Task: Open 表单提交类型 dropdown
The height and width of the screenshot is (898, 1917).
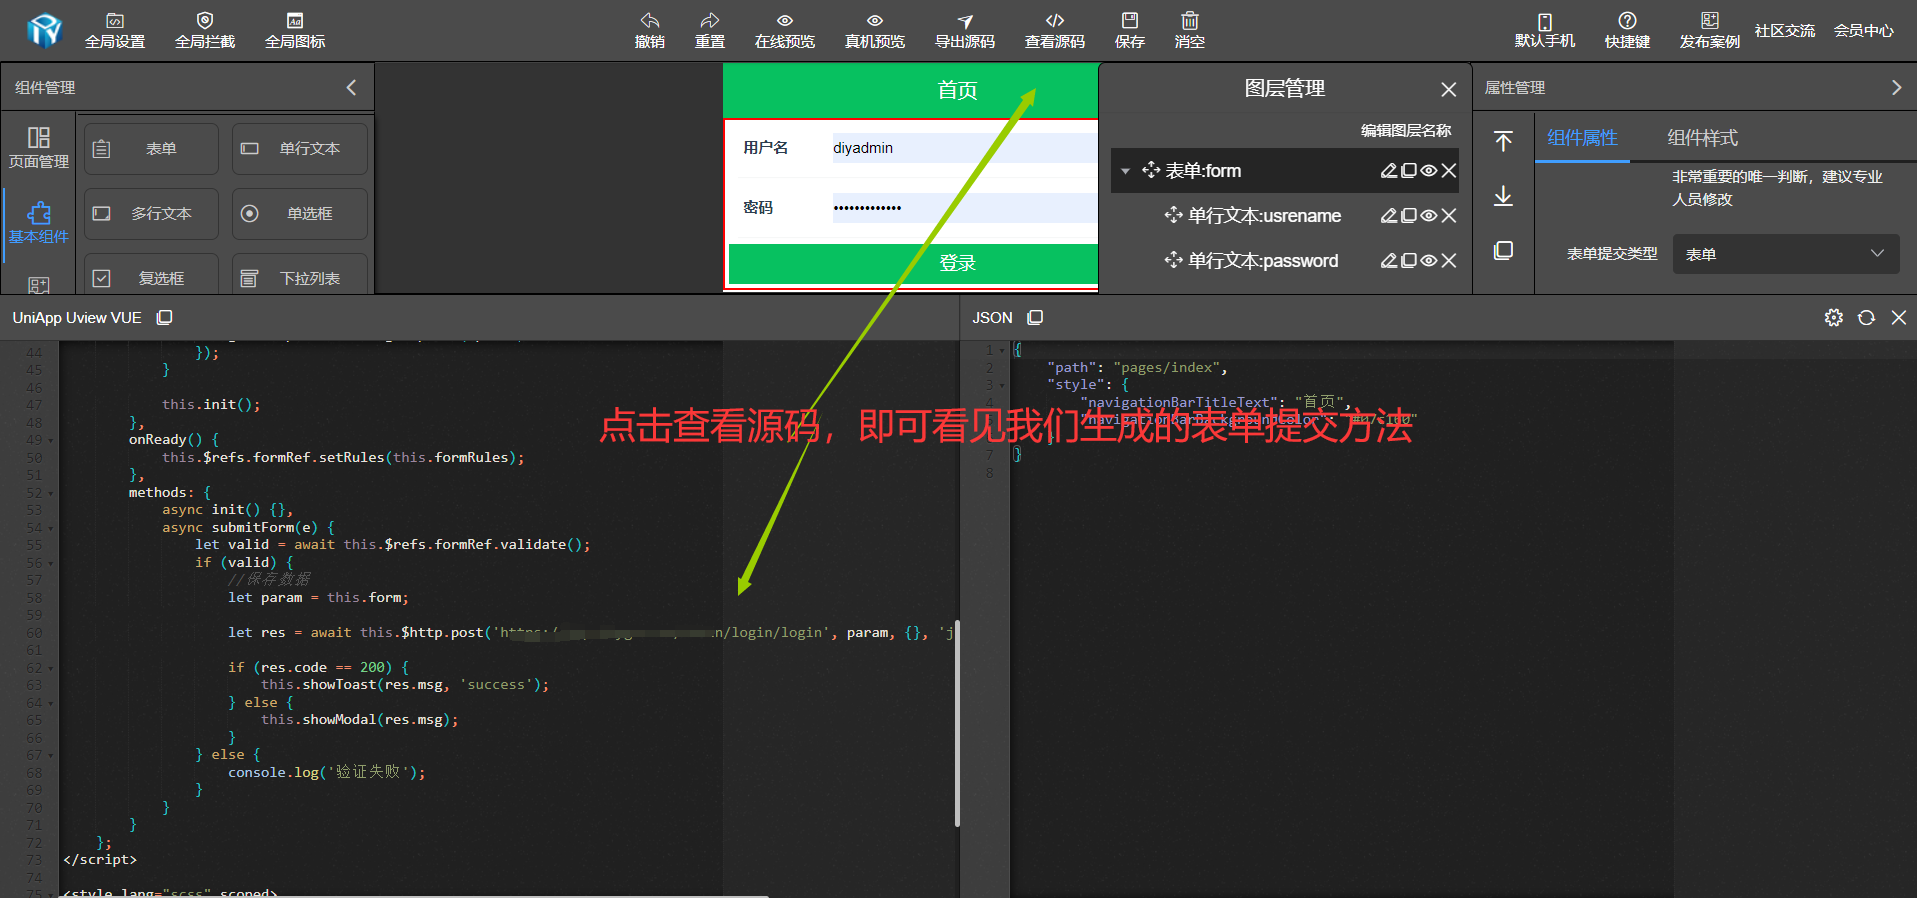Action: 1786,254
